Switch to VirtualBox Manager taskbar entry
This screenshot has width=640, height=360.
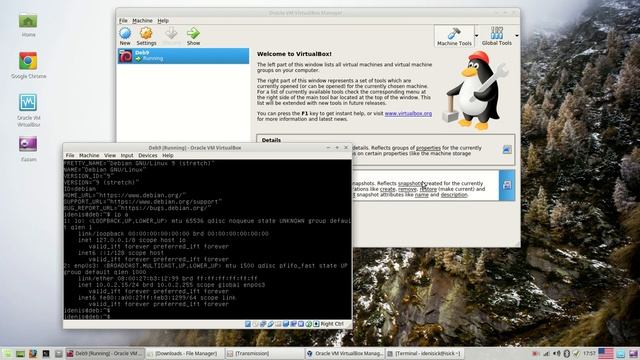coord(344,353)
